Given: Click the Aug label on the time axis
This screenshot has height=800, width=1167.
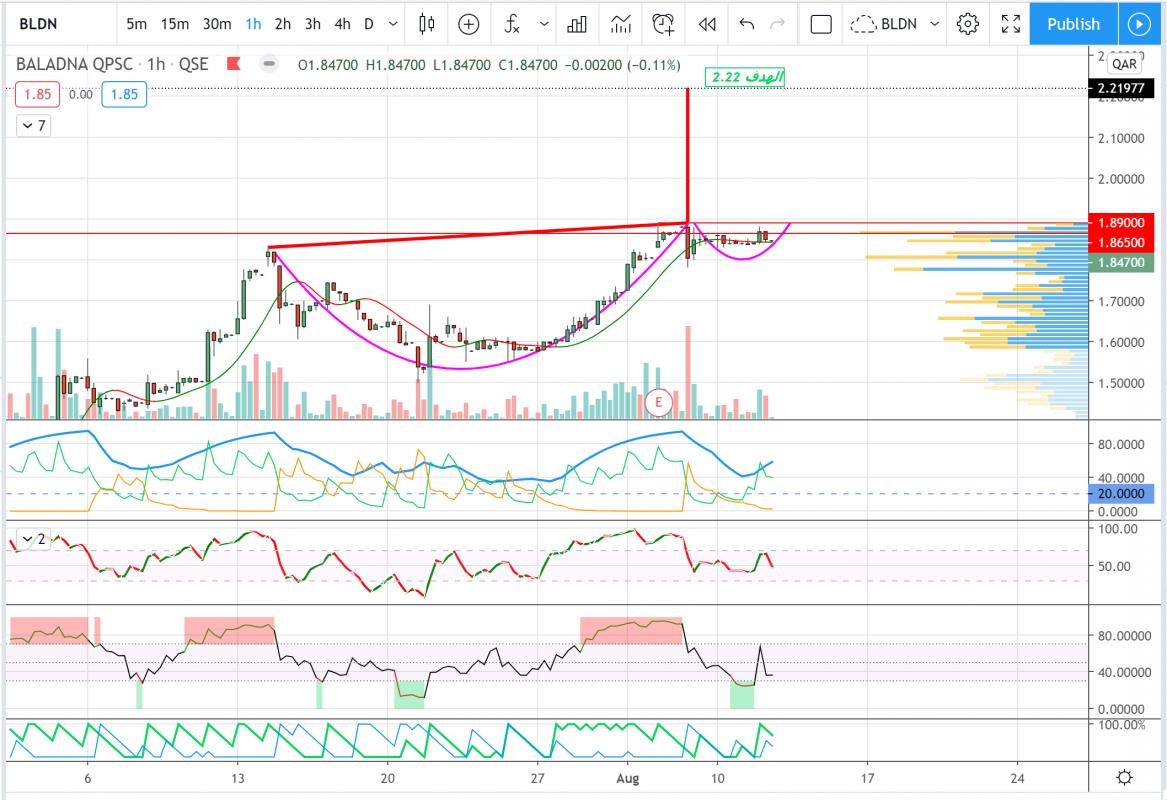Looking at the screenshot, I should 627,778.
